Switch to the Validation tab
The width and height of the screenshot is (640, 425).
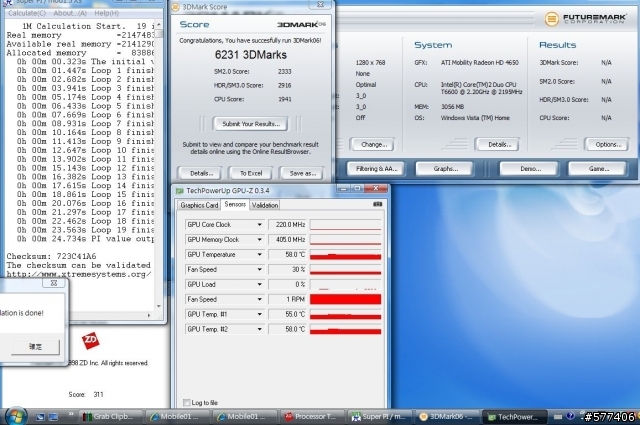point(265,205)
